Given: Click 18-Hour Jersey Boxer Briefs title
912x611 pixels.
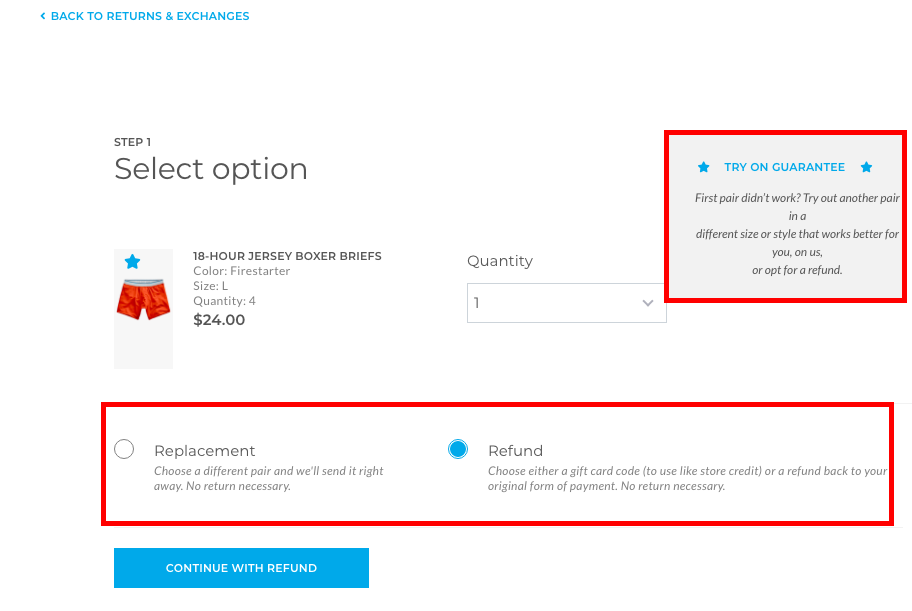Looking at the screenshot, I should click(287, 256).
